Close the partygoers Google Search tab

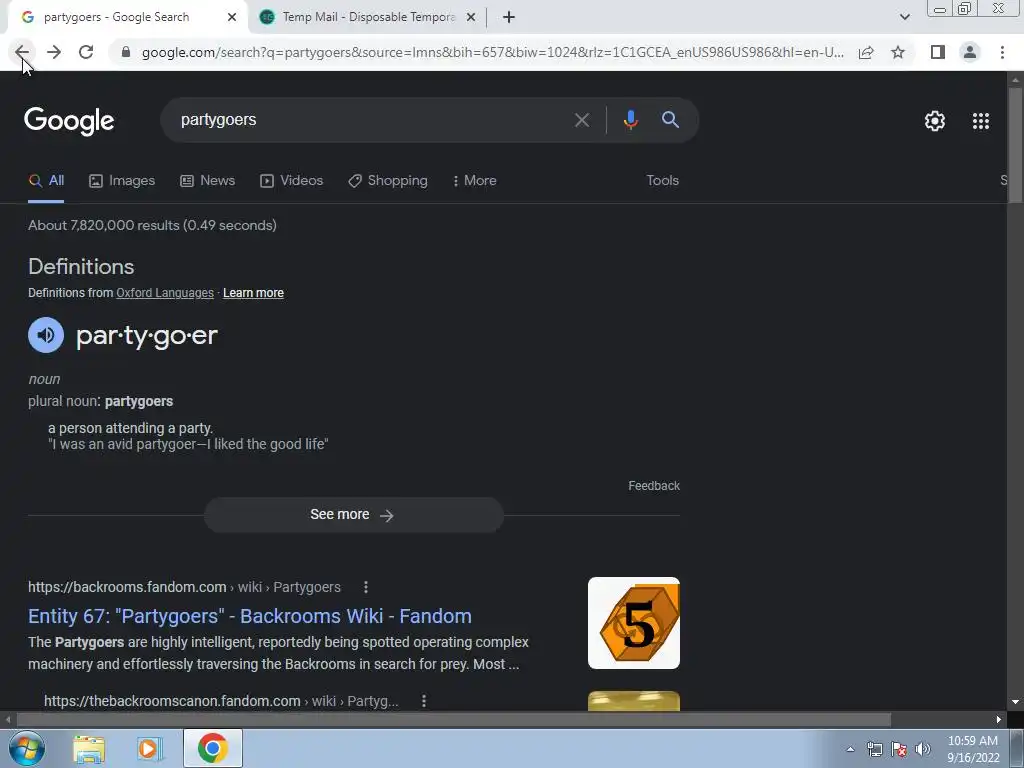pos(232,17)
